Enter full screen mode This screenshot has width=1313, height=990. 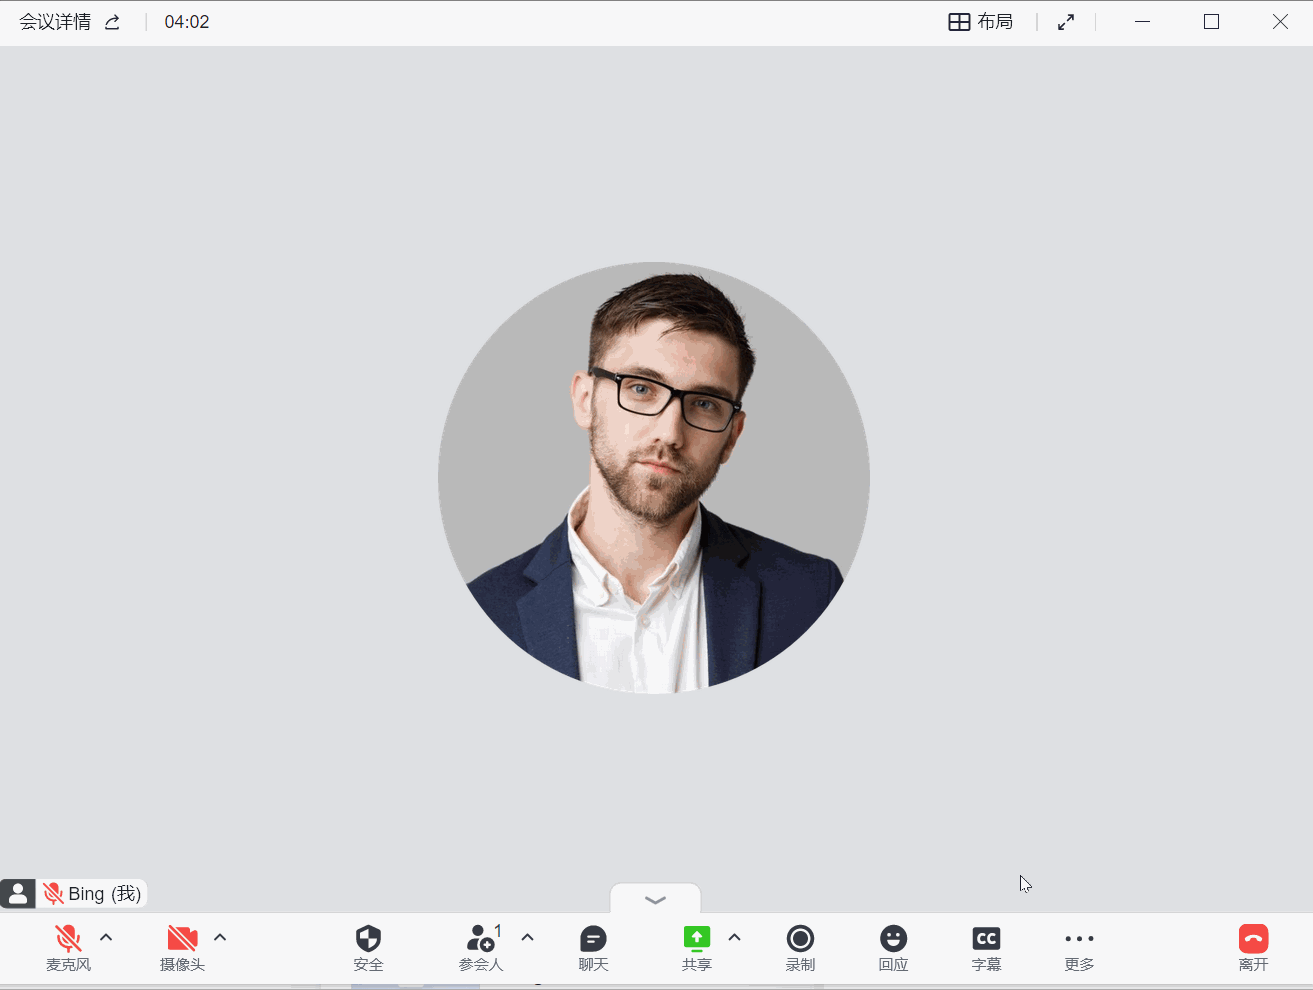(x=1066, y=22)
